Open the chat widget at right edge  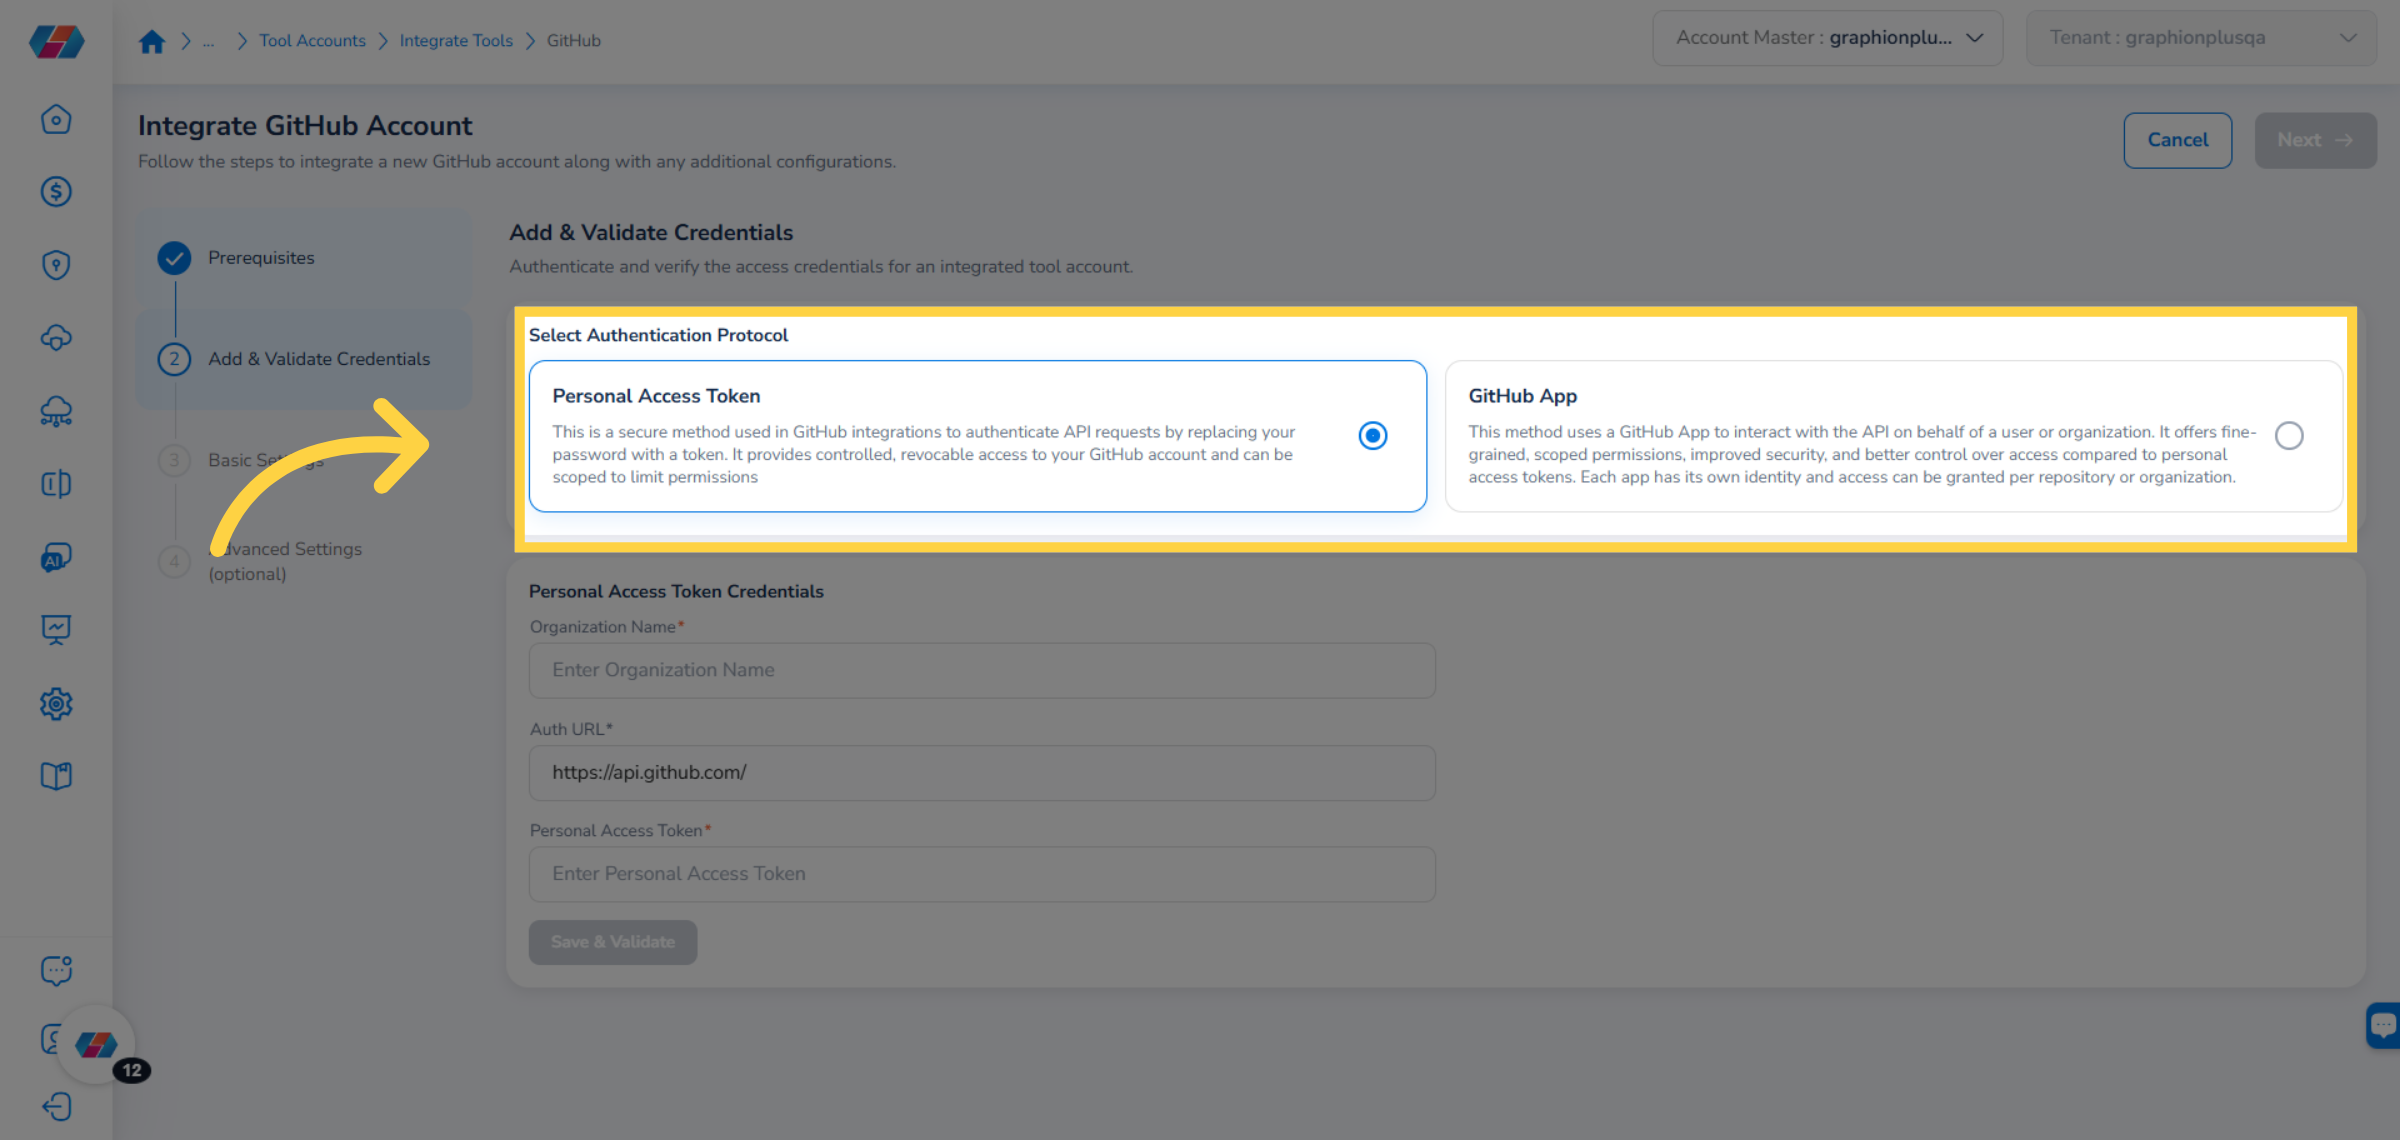[x=2383, y=1025]
